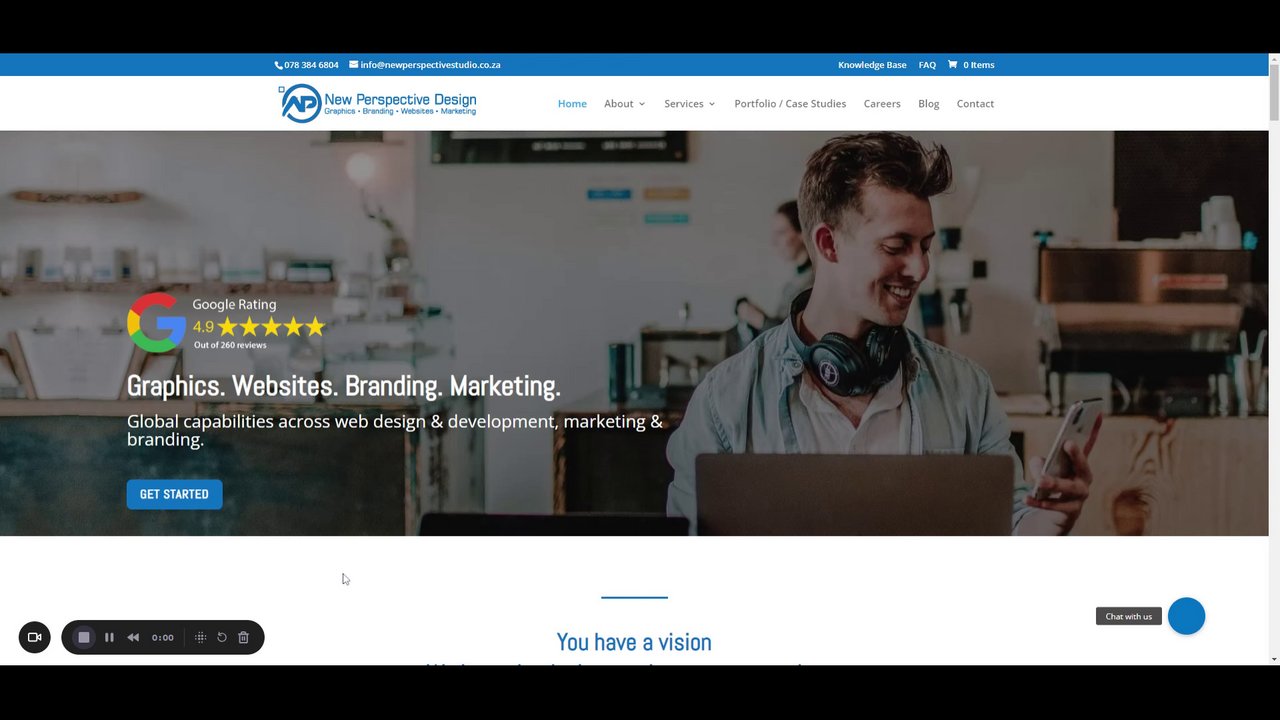Click the camera icon in the recorder bar
The height and width of the screenshot is (720, 1280).
click(x=34, y=637)
